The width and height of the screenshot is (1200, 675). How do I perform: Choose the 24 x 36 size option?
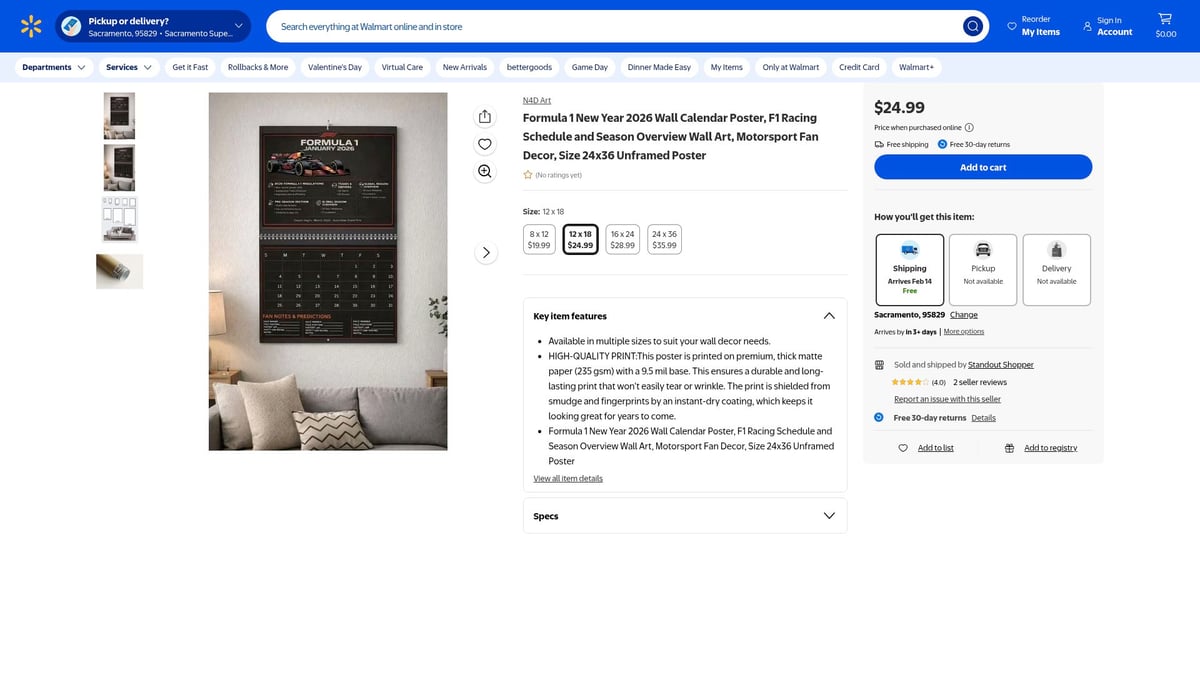pyautogui.click(x=664, y=239)
